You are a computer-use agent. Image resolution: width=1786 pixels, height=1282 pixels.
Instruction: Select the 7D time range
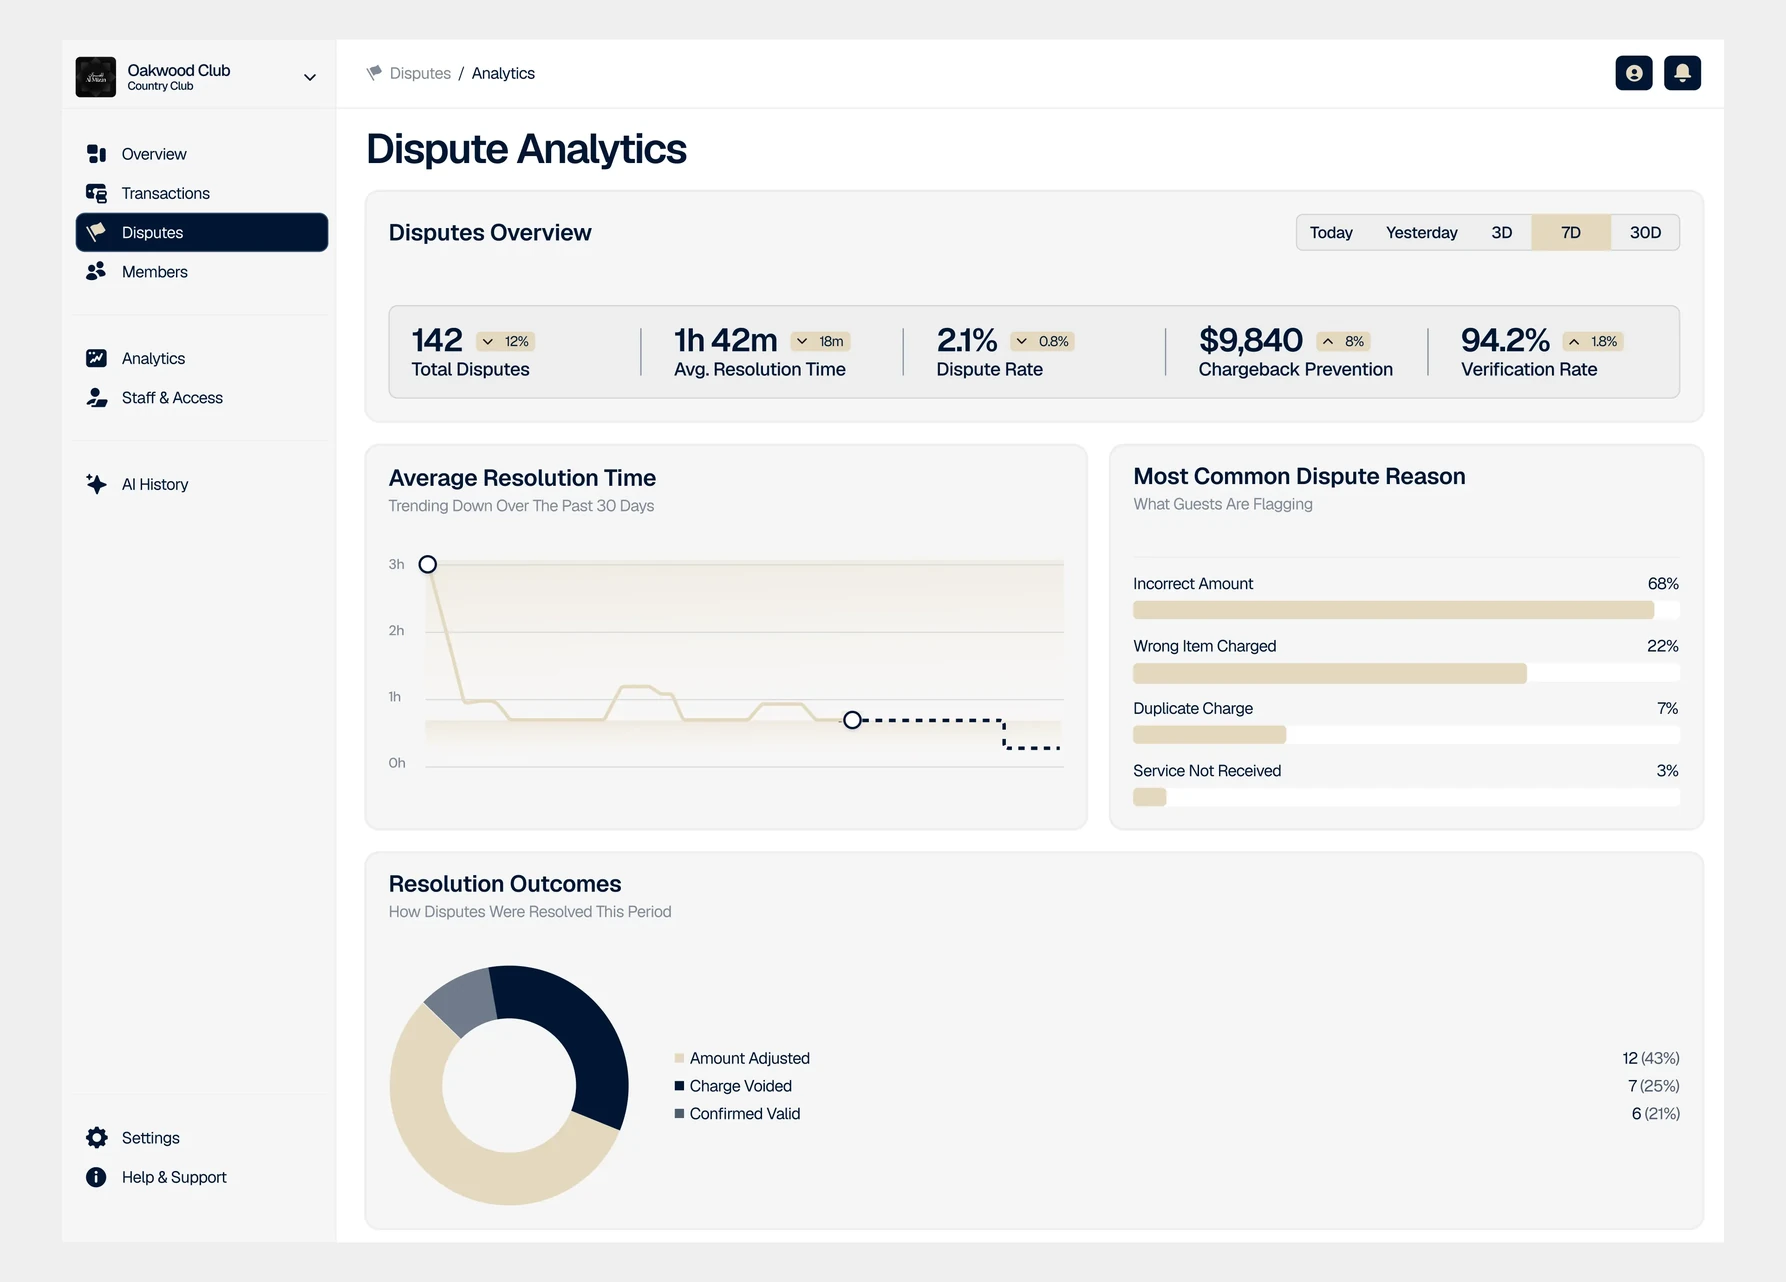pyautogui.click(x=1571, y=232)
